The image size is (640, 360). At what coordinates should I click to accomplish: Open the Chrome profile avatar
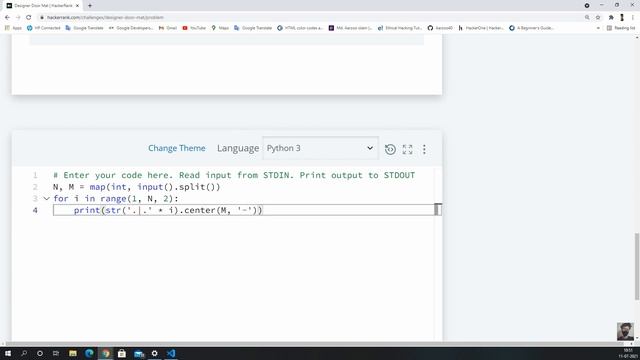coord(622,18)
